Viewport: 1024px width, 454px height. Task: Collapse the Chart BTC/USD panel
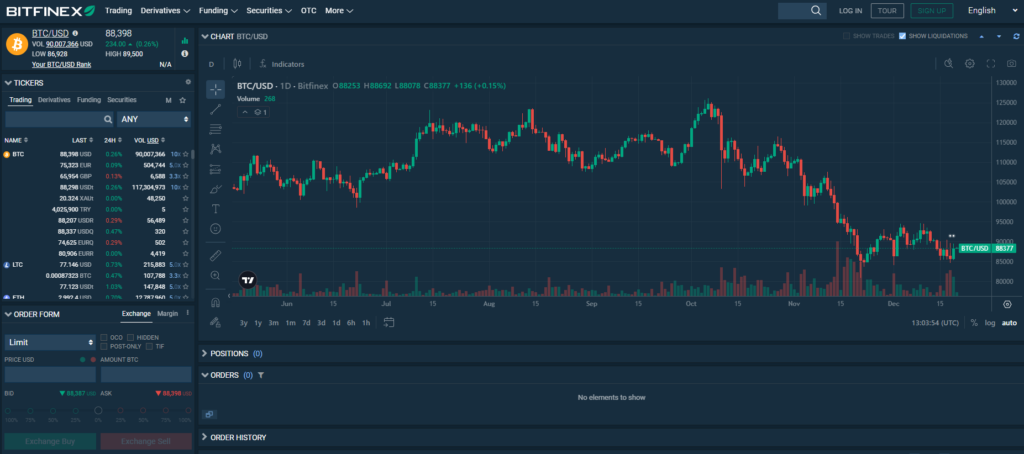[205, 37]
